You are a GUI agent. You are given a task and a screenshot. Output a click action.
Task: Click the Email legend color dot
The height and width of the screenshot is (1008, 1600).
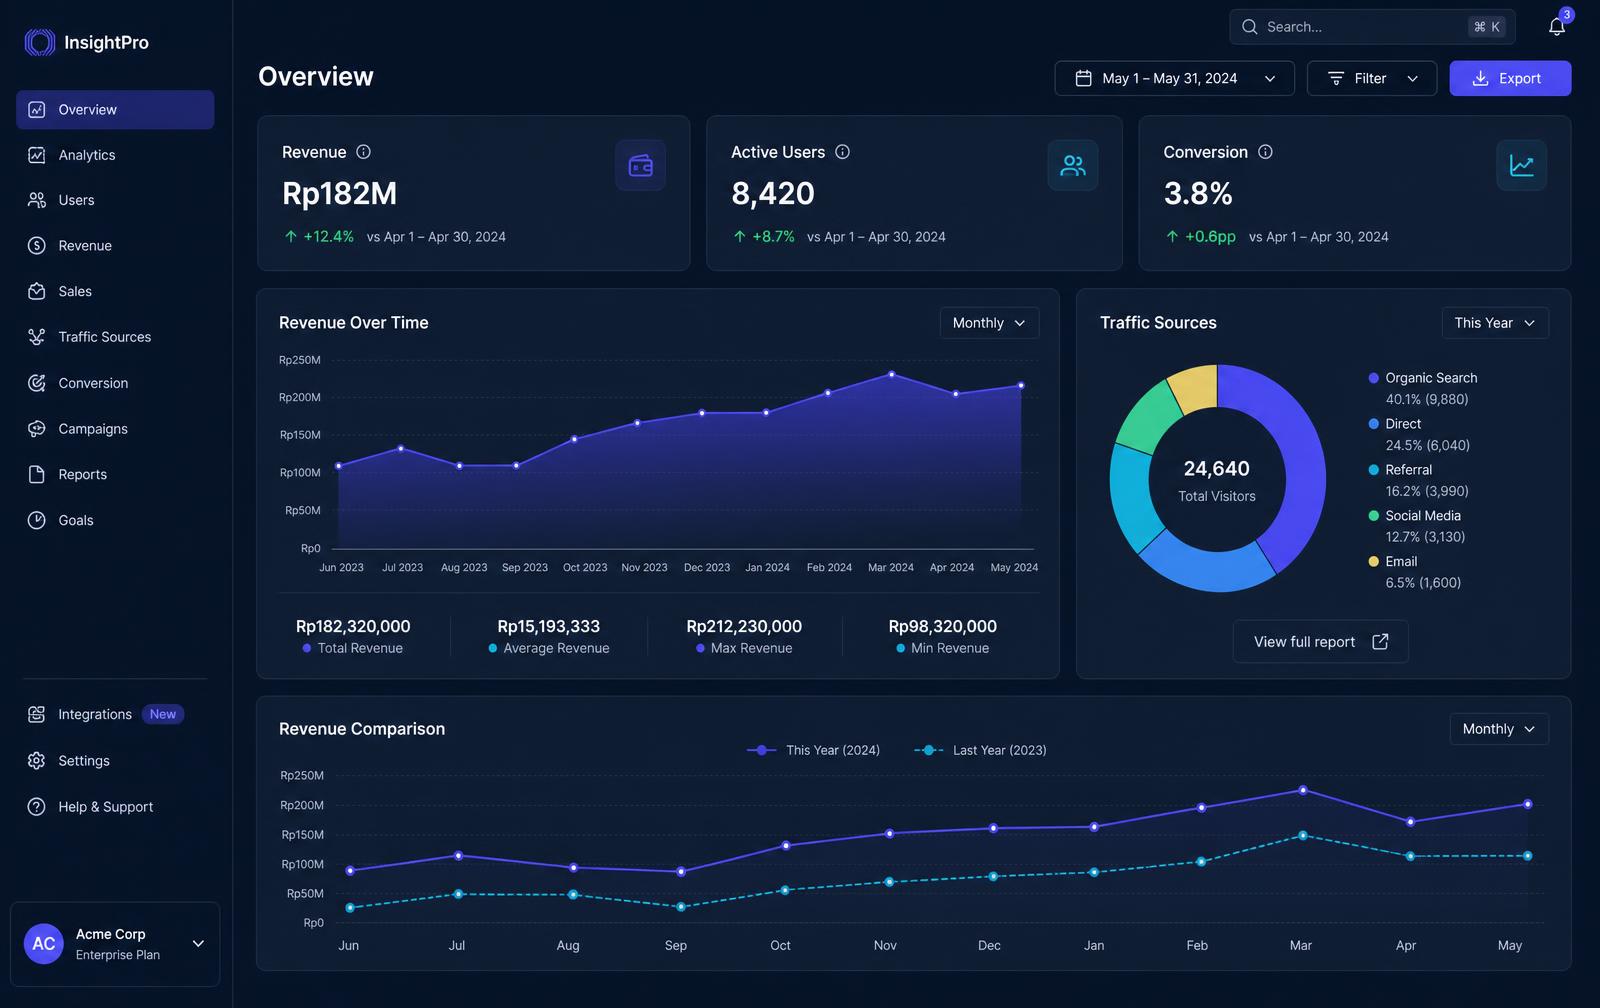click(x=1374, y=562)
